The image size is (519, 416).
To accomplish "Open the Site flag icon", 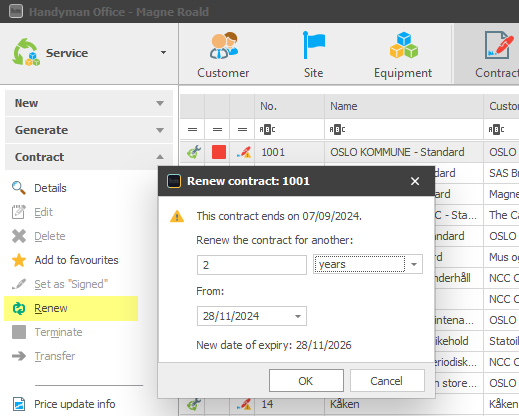I will tap(314, 45).
